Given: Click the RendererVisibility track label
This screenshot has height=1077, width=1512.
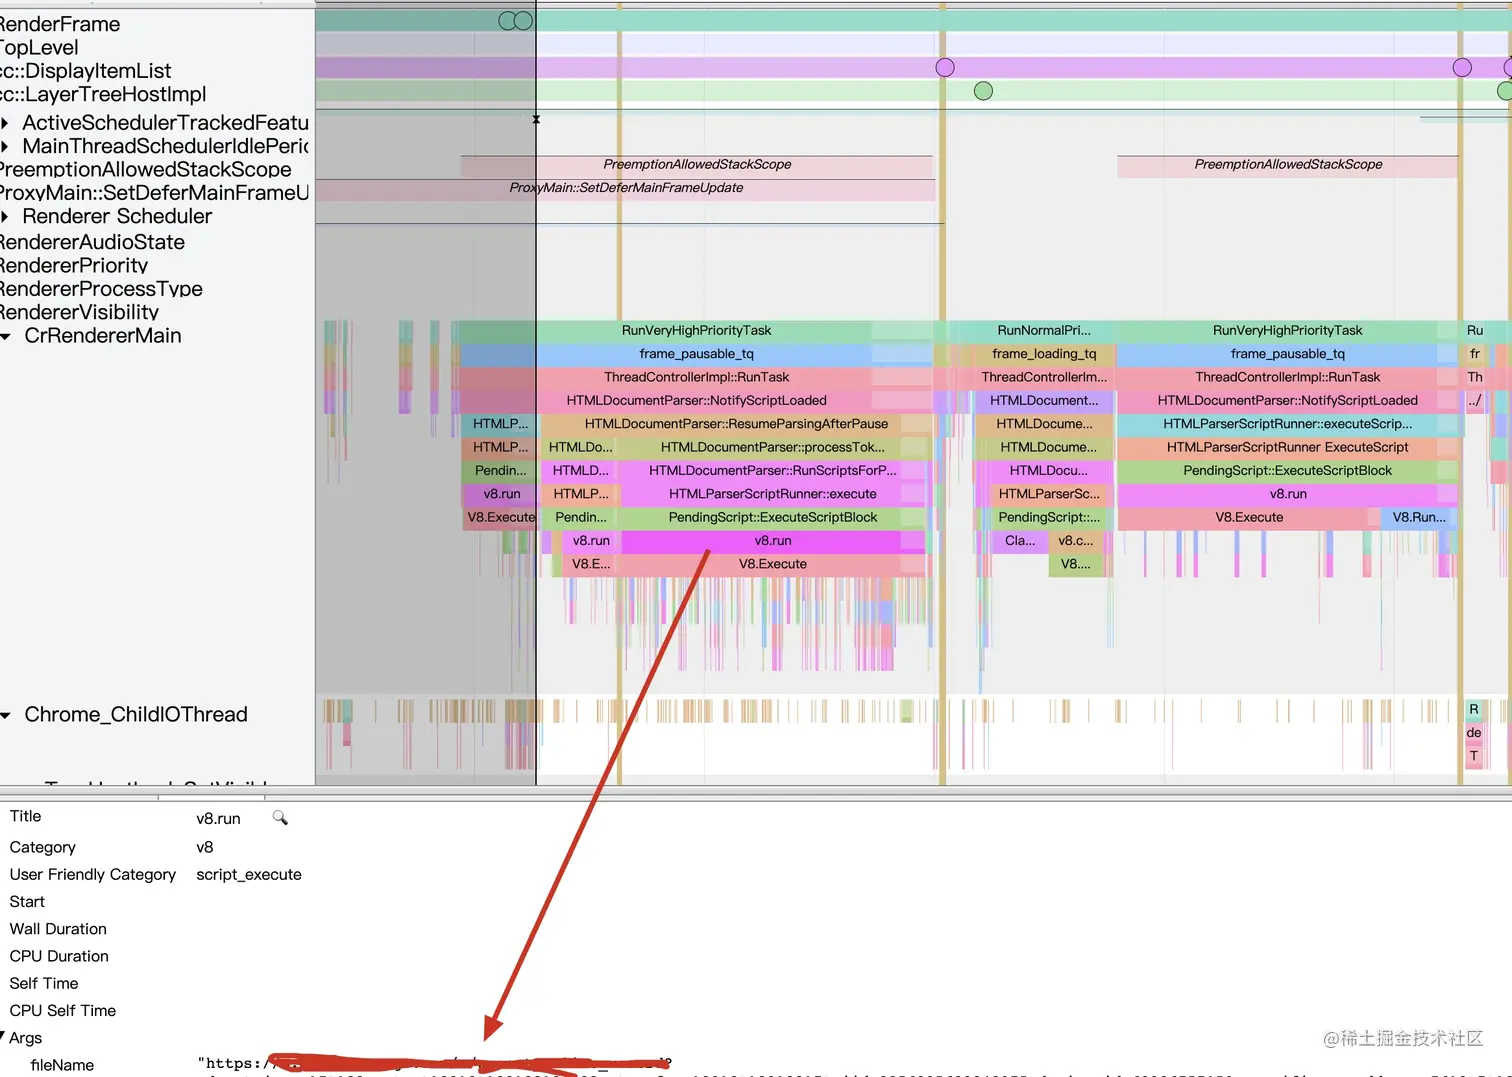Looking at the screenshot, I should coord(80,312).
